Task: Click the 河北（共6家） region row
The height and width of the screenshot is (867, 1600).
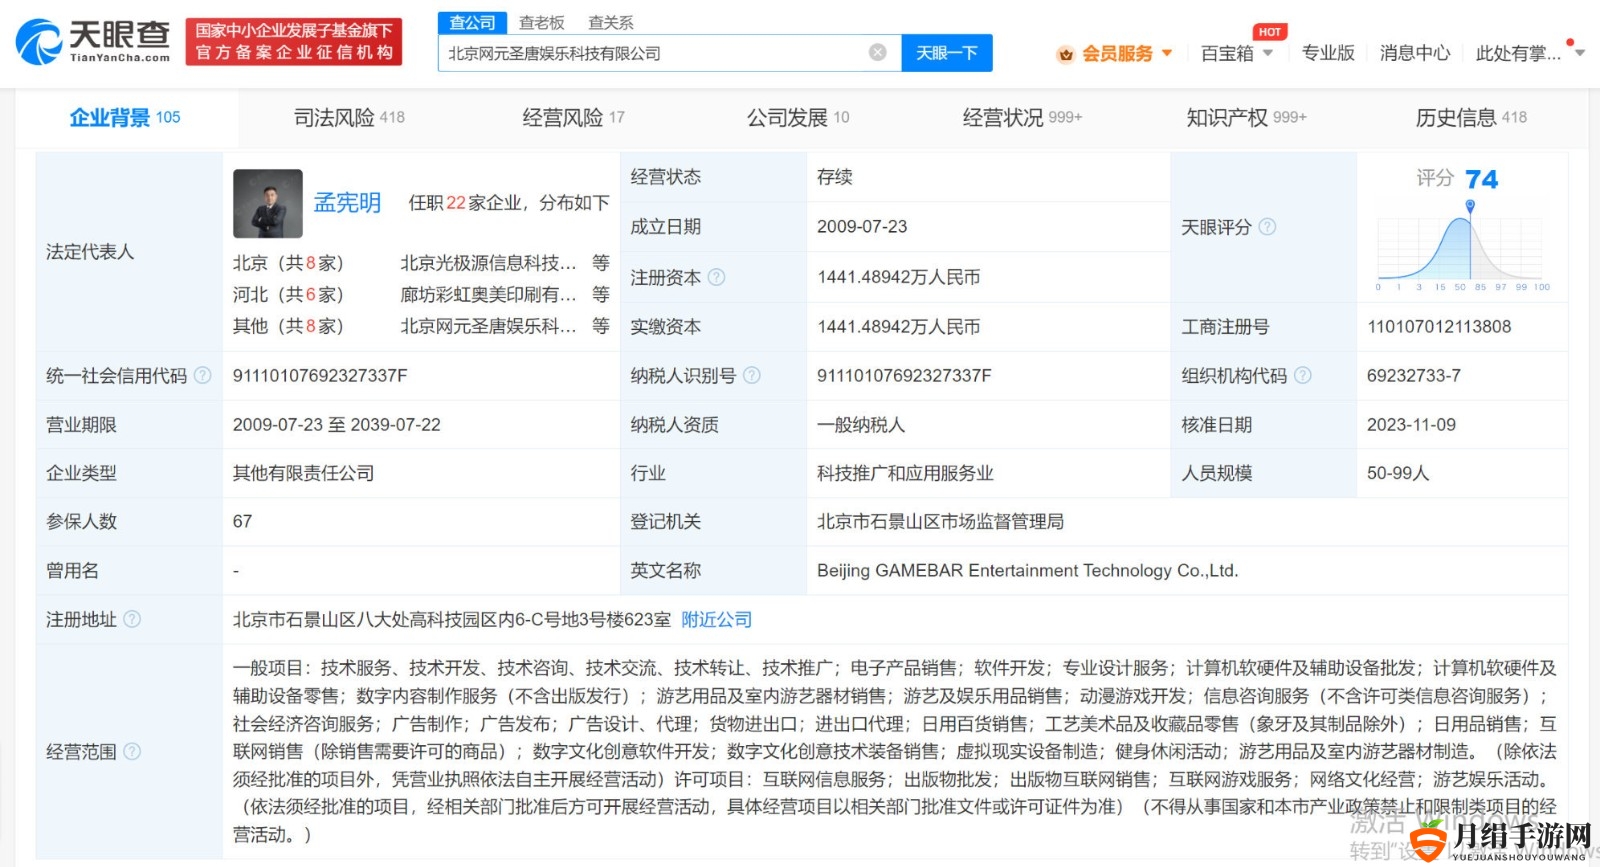Action: point(288,294)
